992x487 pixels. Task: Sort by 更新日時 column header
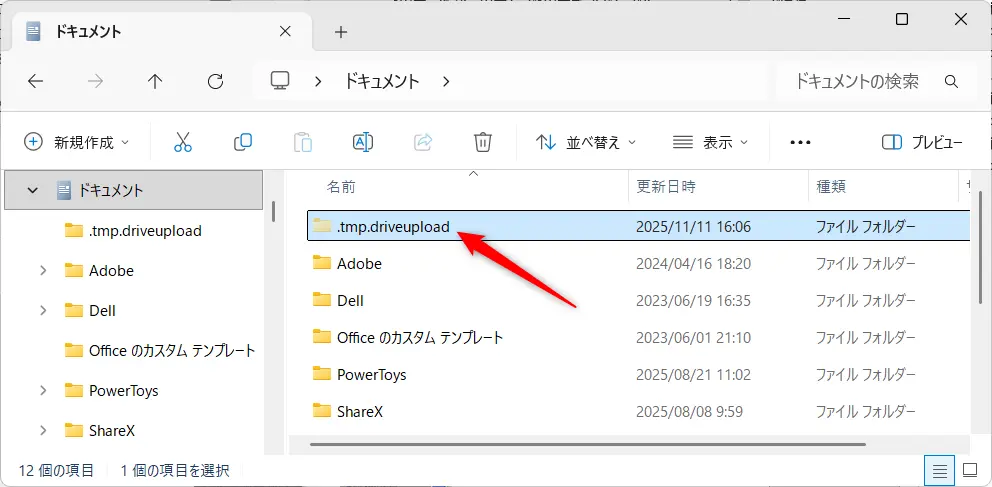point(666,186)
